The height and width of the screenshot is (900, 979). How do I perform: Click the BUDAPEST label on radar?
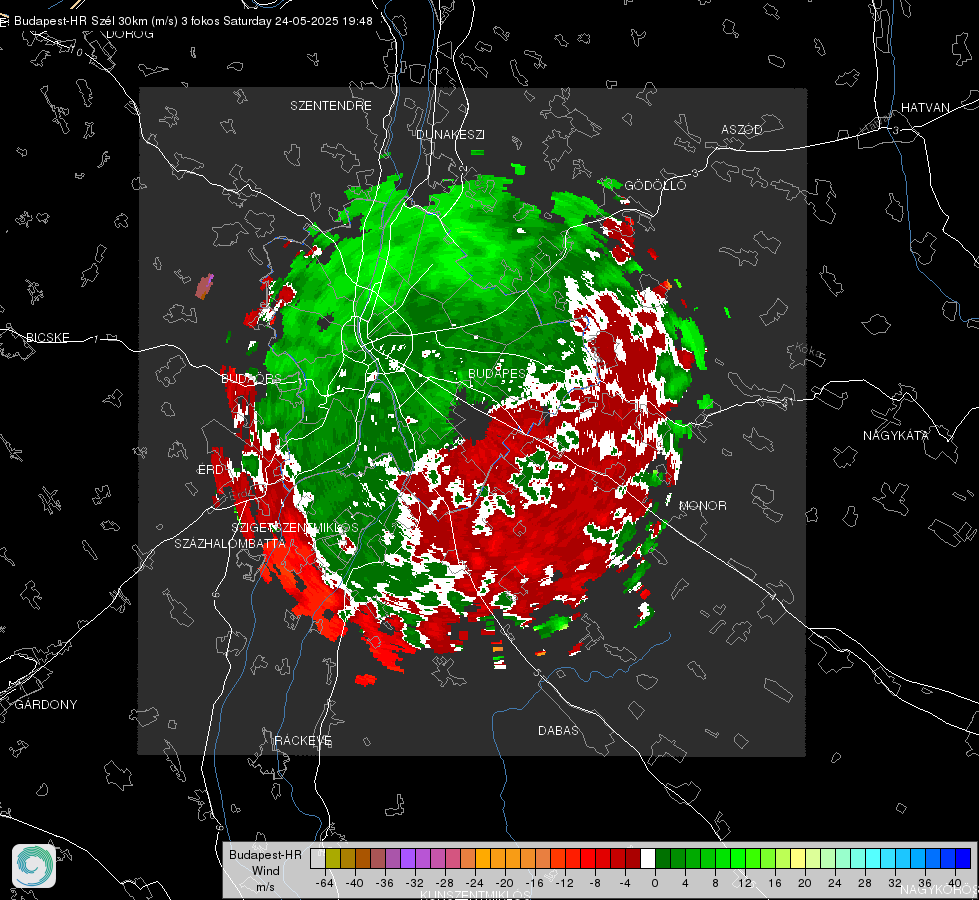(498, 373)
